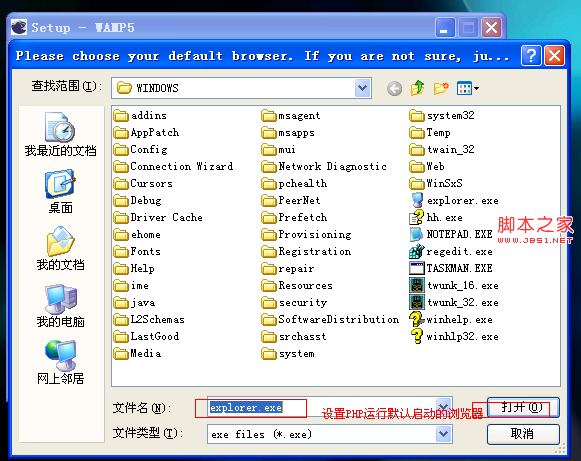Screen dimensions: 581x461
Task: Click the Cancel (取消) button
Action: tap(522, 434)
